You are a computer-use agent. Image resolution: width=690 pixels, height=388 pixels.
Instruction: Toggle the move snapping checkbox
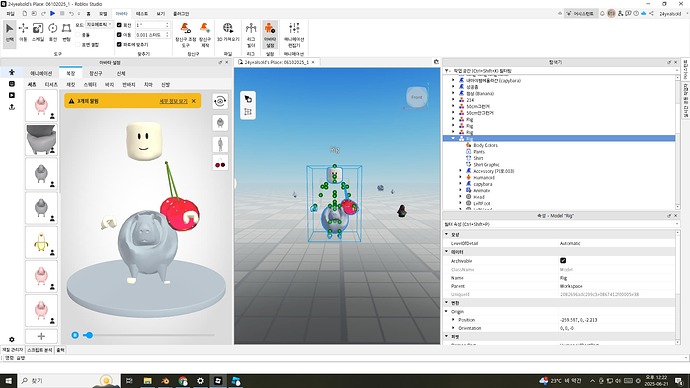click(119, 34)
